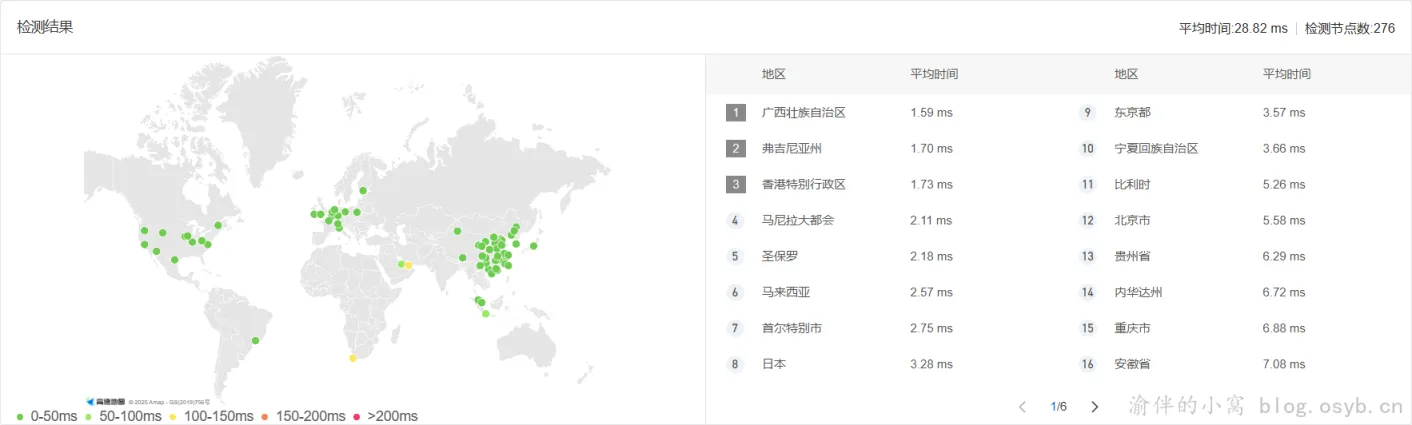Screen dimensions: 1412x425
Task: Click rank 13 badge for 贵州省
Action: (1088, 257)
